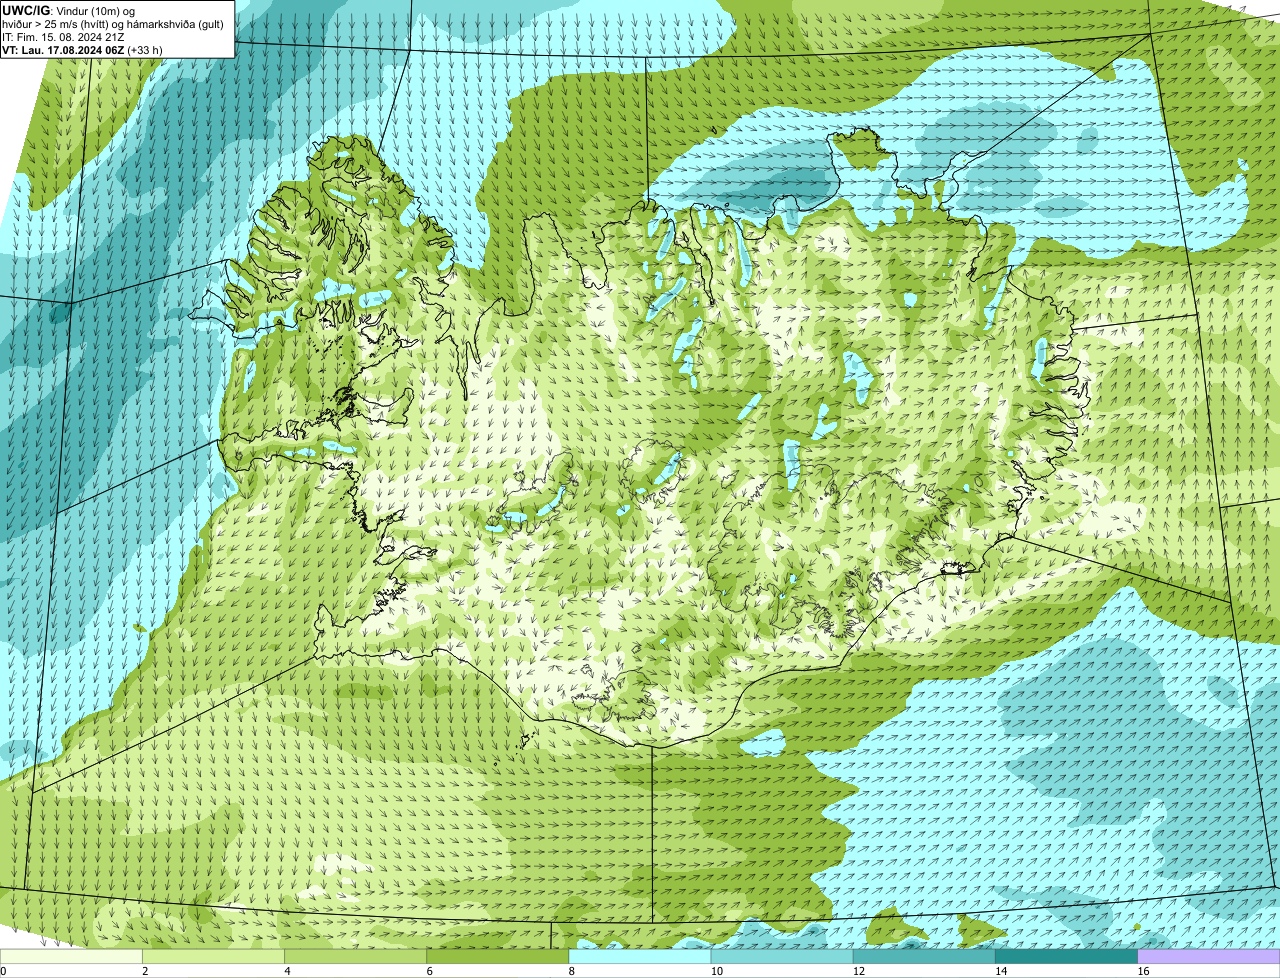Click the '0' label on the color scale
1280x978 pixels.
(3, 971)
